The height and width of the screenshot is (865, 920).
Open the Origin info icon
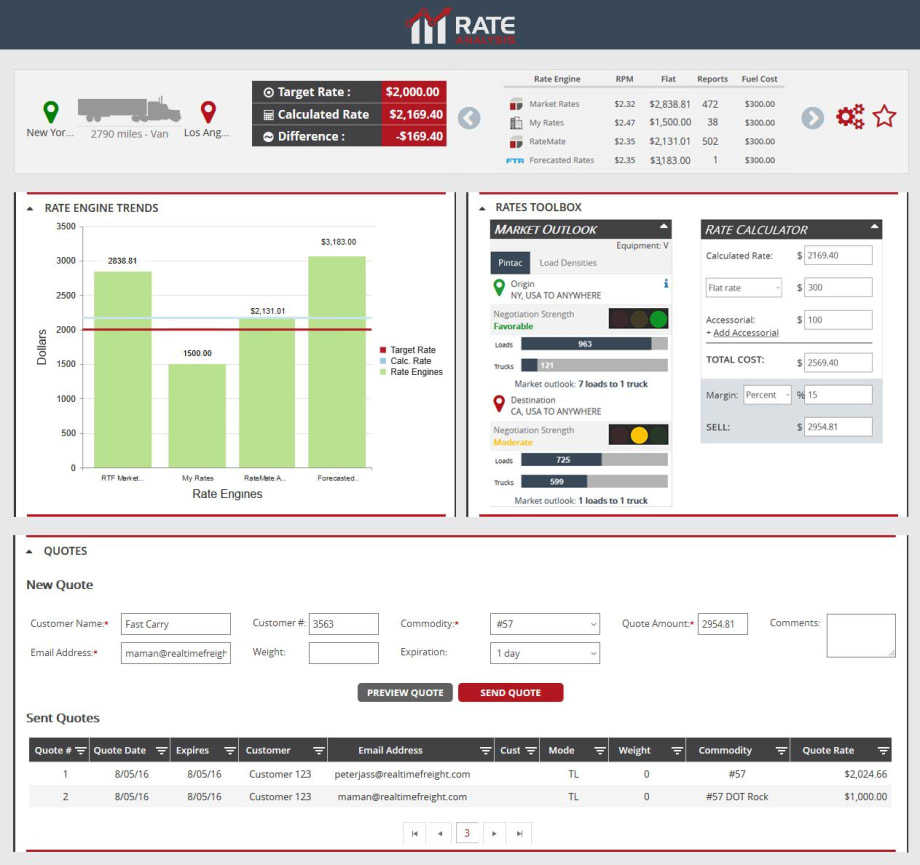[665, 282]
